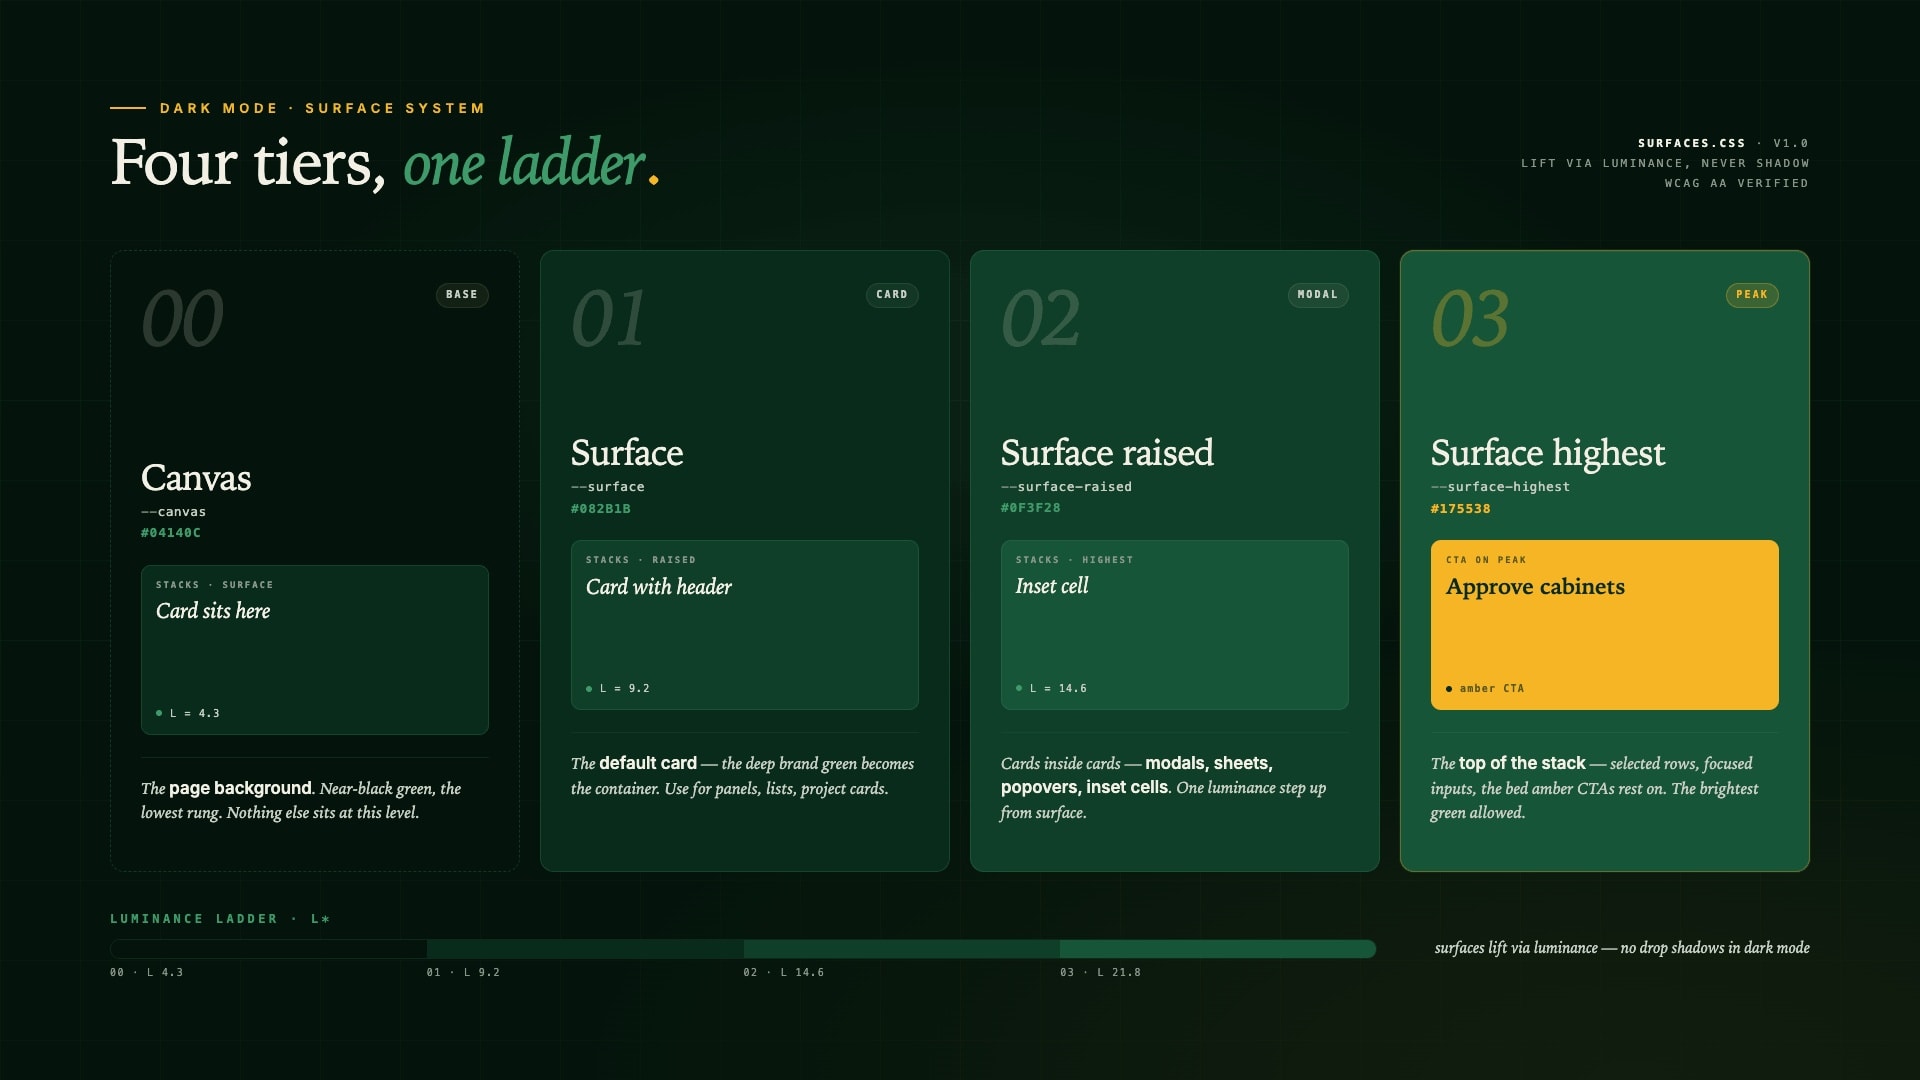
Task: Click the amber Approve cabinets CTA
Action: pos(1605,625)
